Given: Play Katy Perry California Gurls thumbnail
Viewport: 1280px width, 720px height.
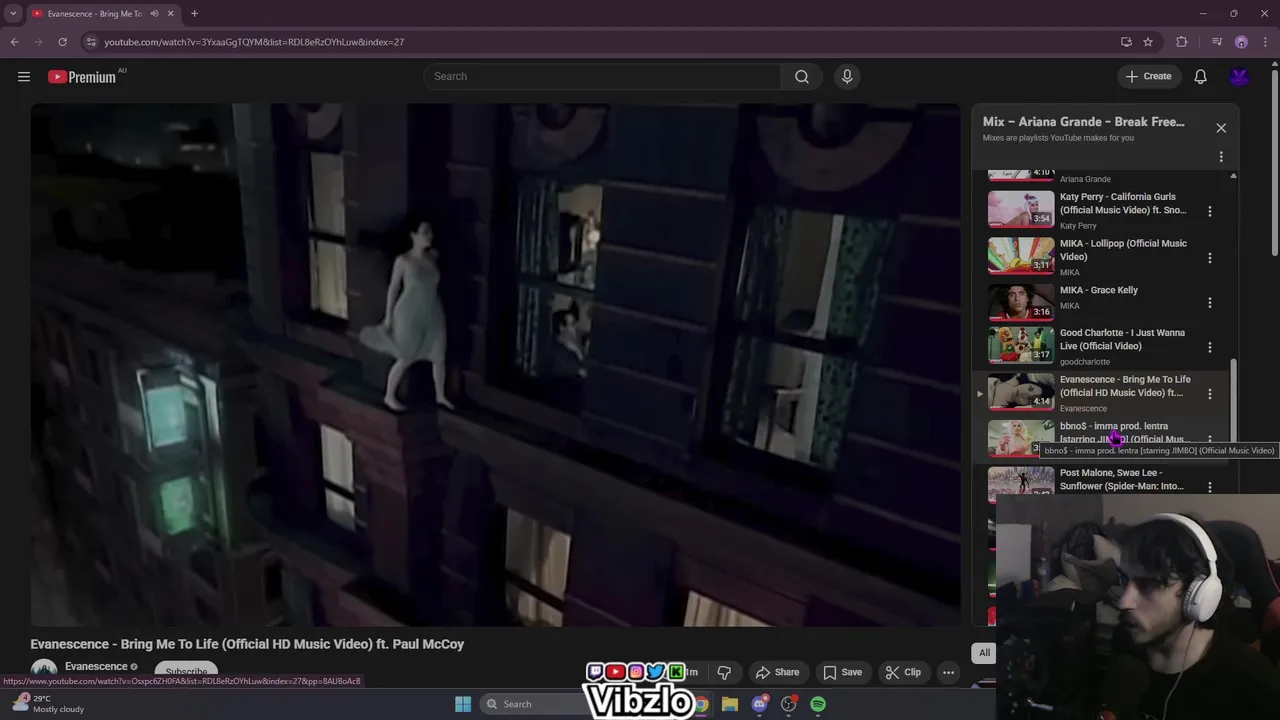Looking at the screenshot, I should [1021, 209].
